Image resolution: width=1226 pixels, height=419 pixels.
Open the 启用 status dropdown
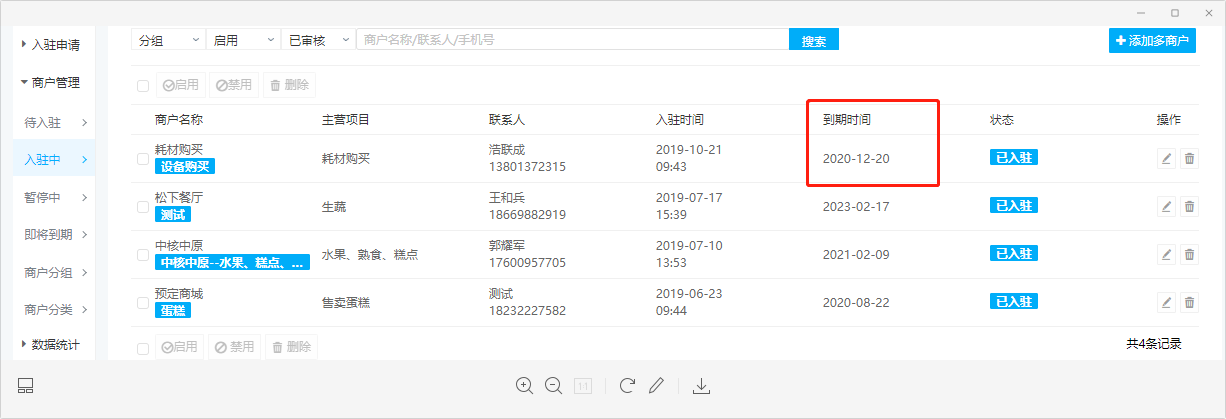(x=243, y=40)
